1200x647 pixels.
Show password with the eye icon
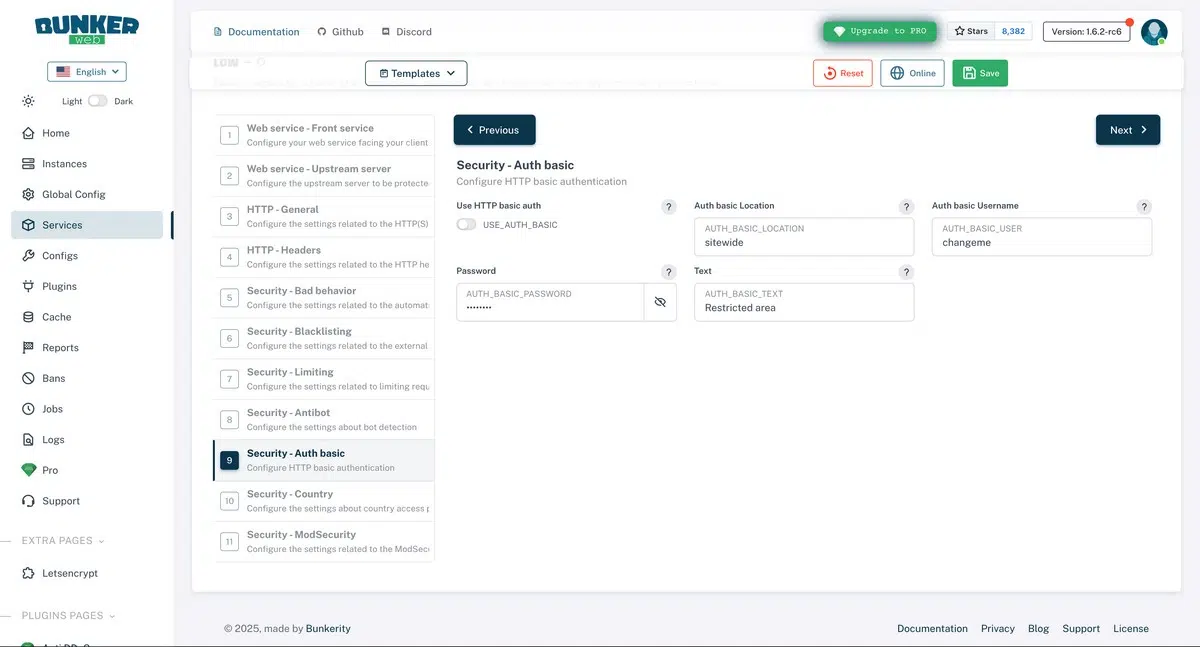pos(660,302)
